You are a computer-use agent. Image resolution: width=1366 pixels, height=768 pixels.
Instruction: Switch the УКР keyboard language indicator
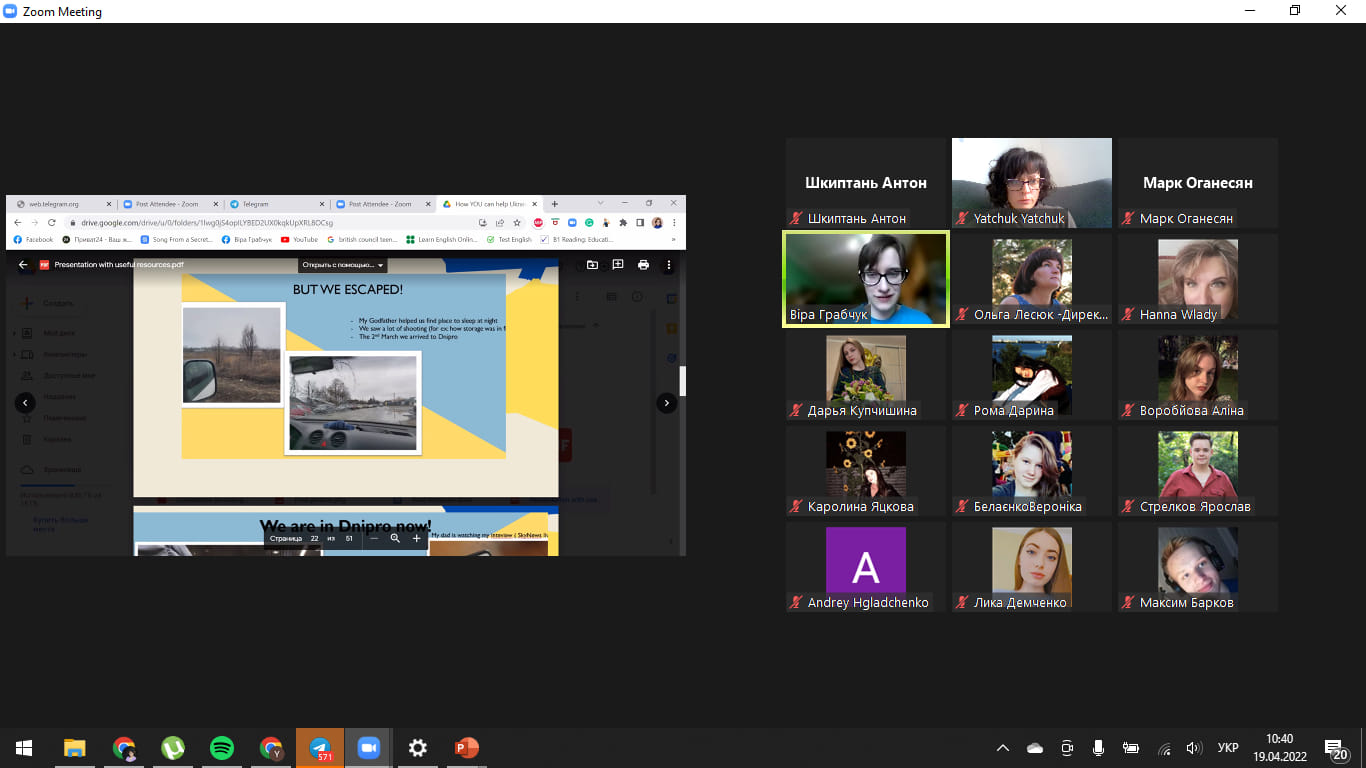pos(1228,748)
